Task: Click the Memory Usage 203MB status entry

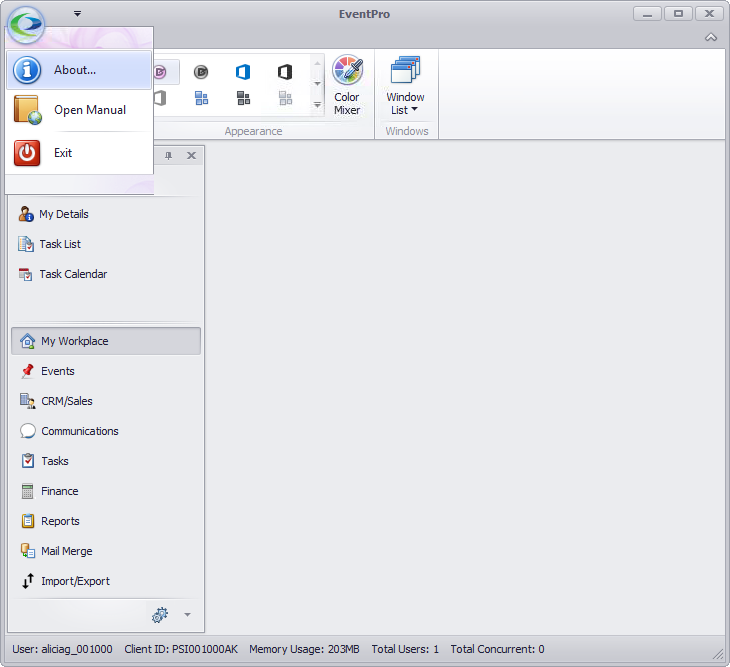Action: click(x=304, y=649)
